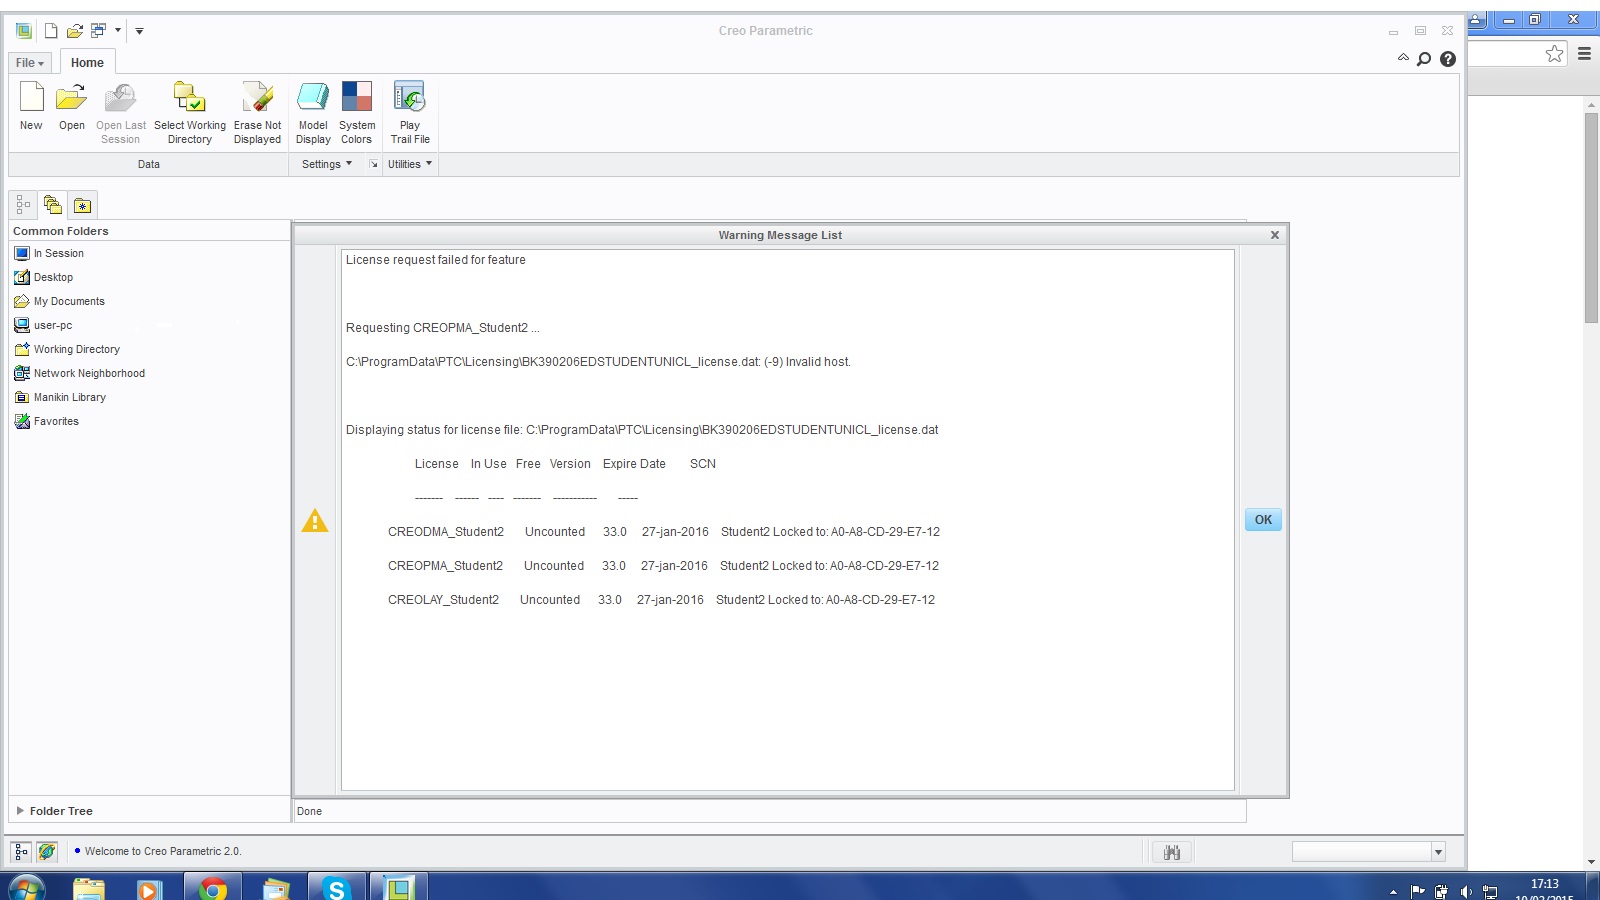Click the Find binoculars icon
1600x900 pixels.
1172,852
